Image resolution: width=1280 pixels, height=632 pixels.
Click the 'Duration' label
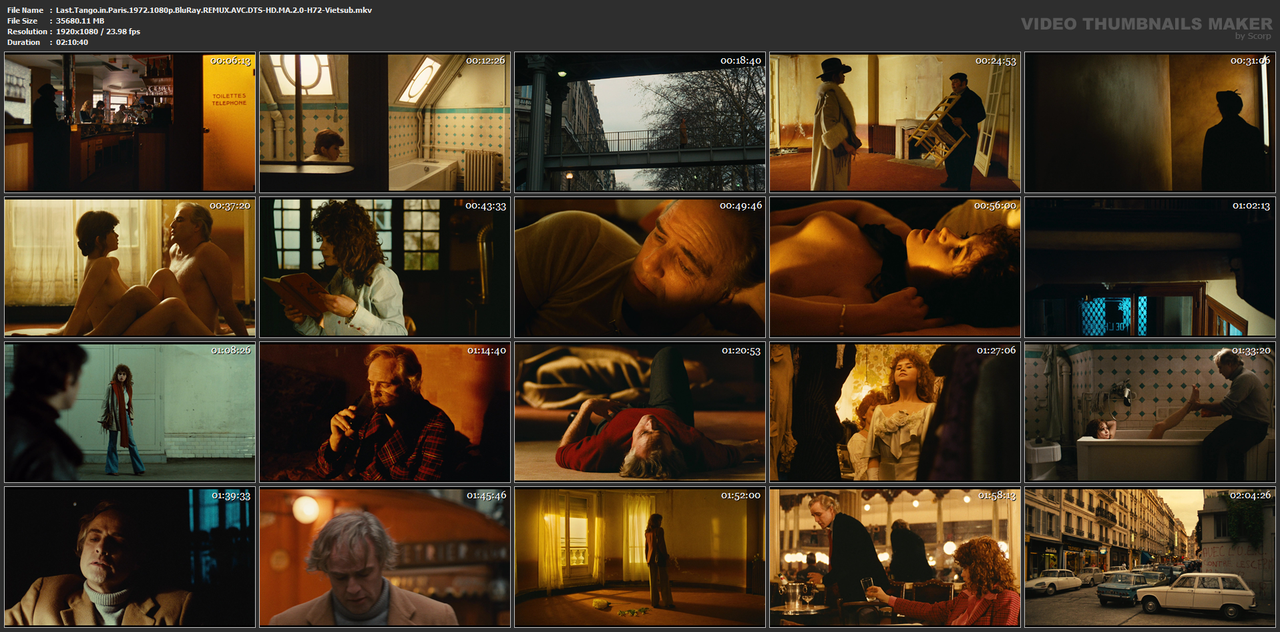pyautogui.click(x=23, y=42)
